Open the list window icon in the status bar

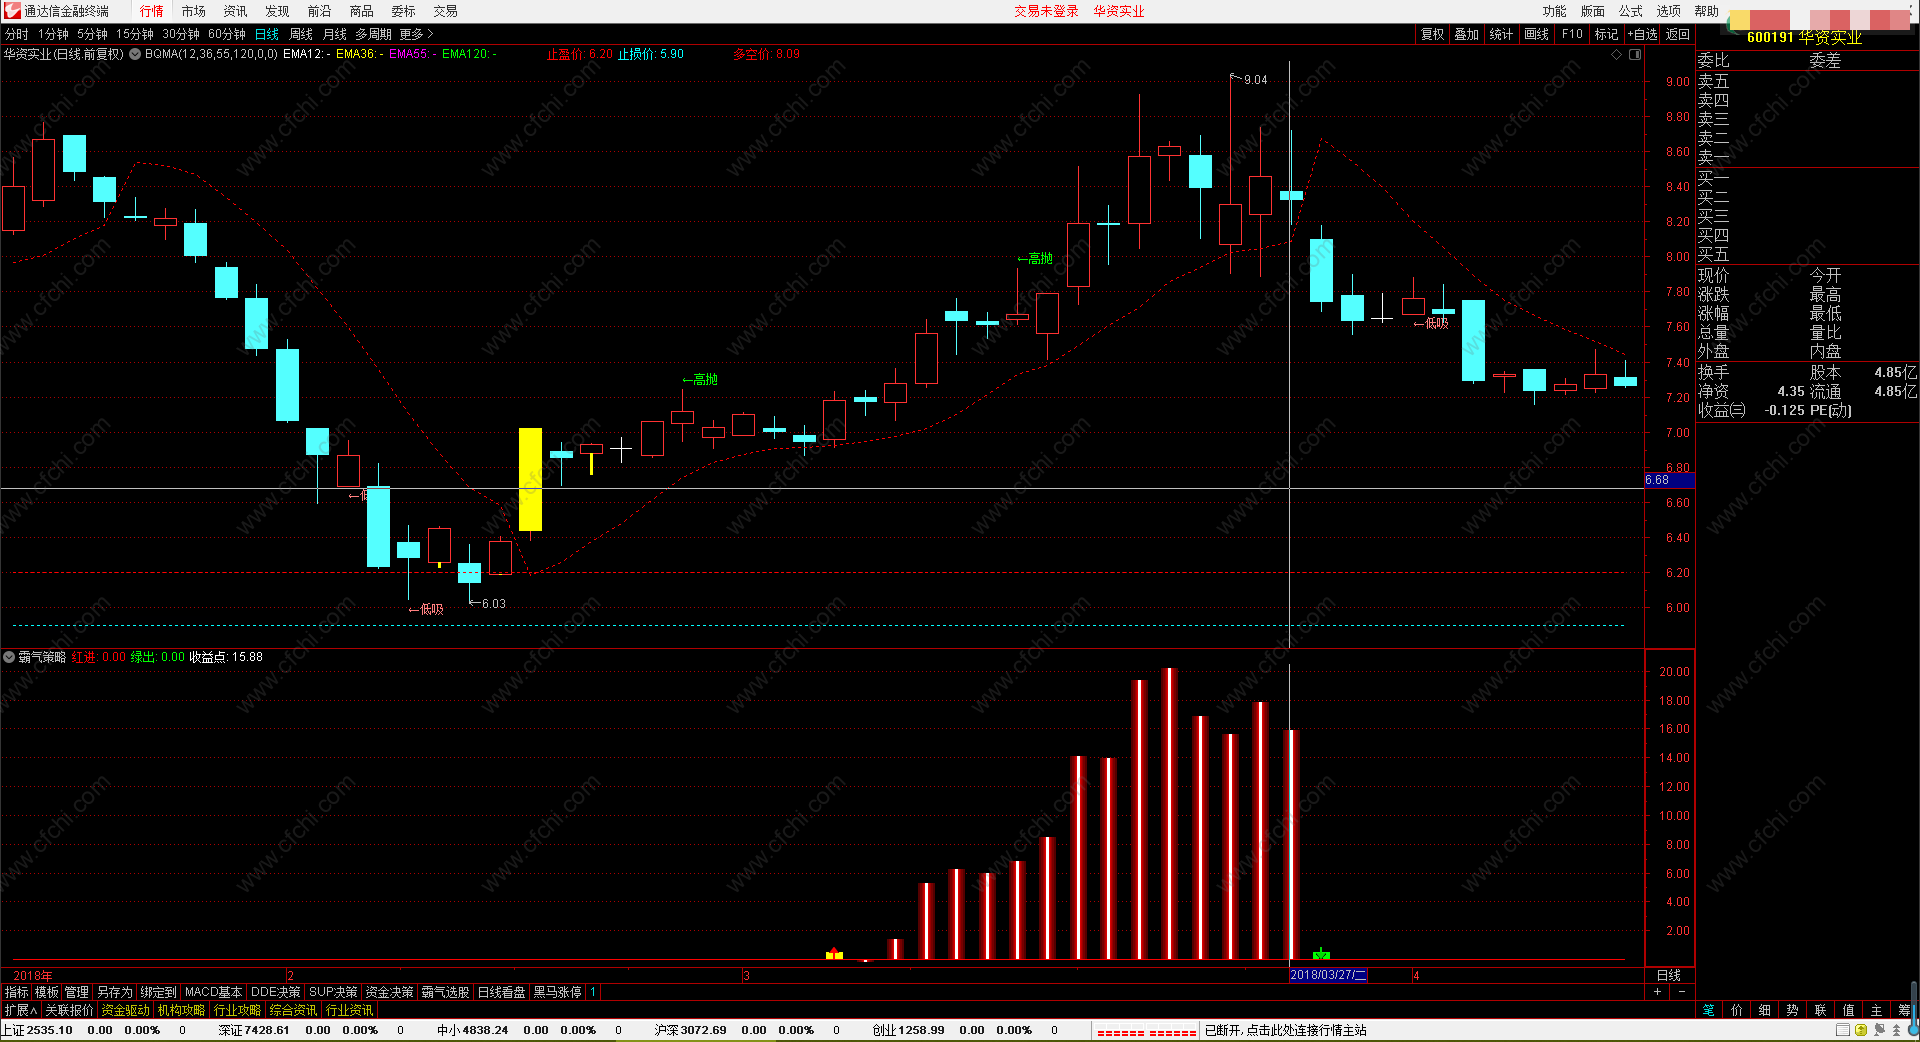[1842, 1030]
